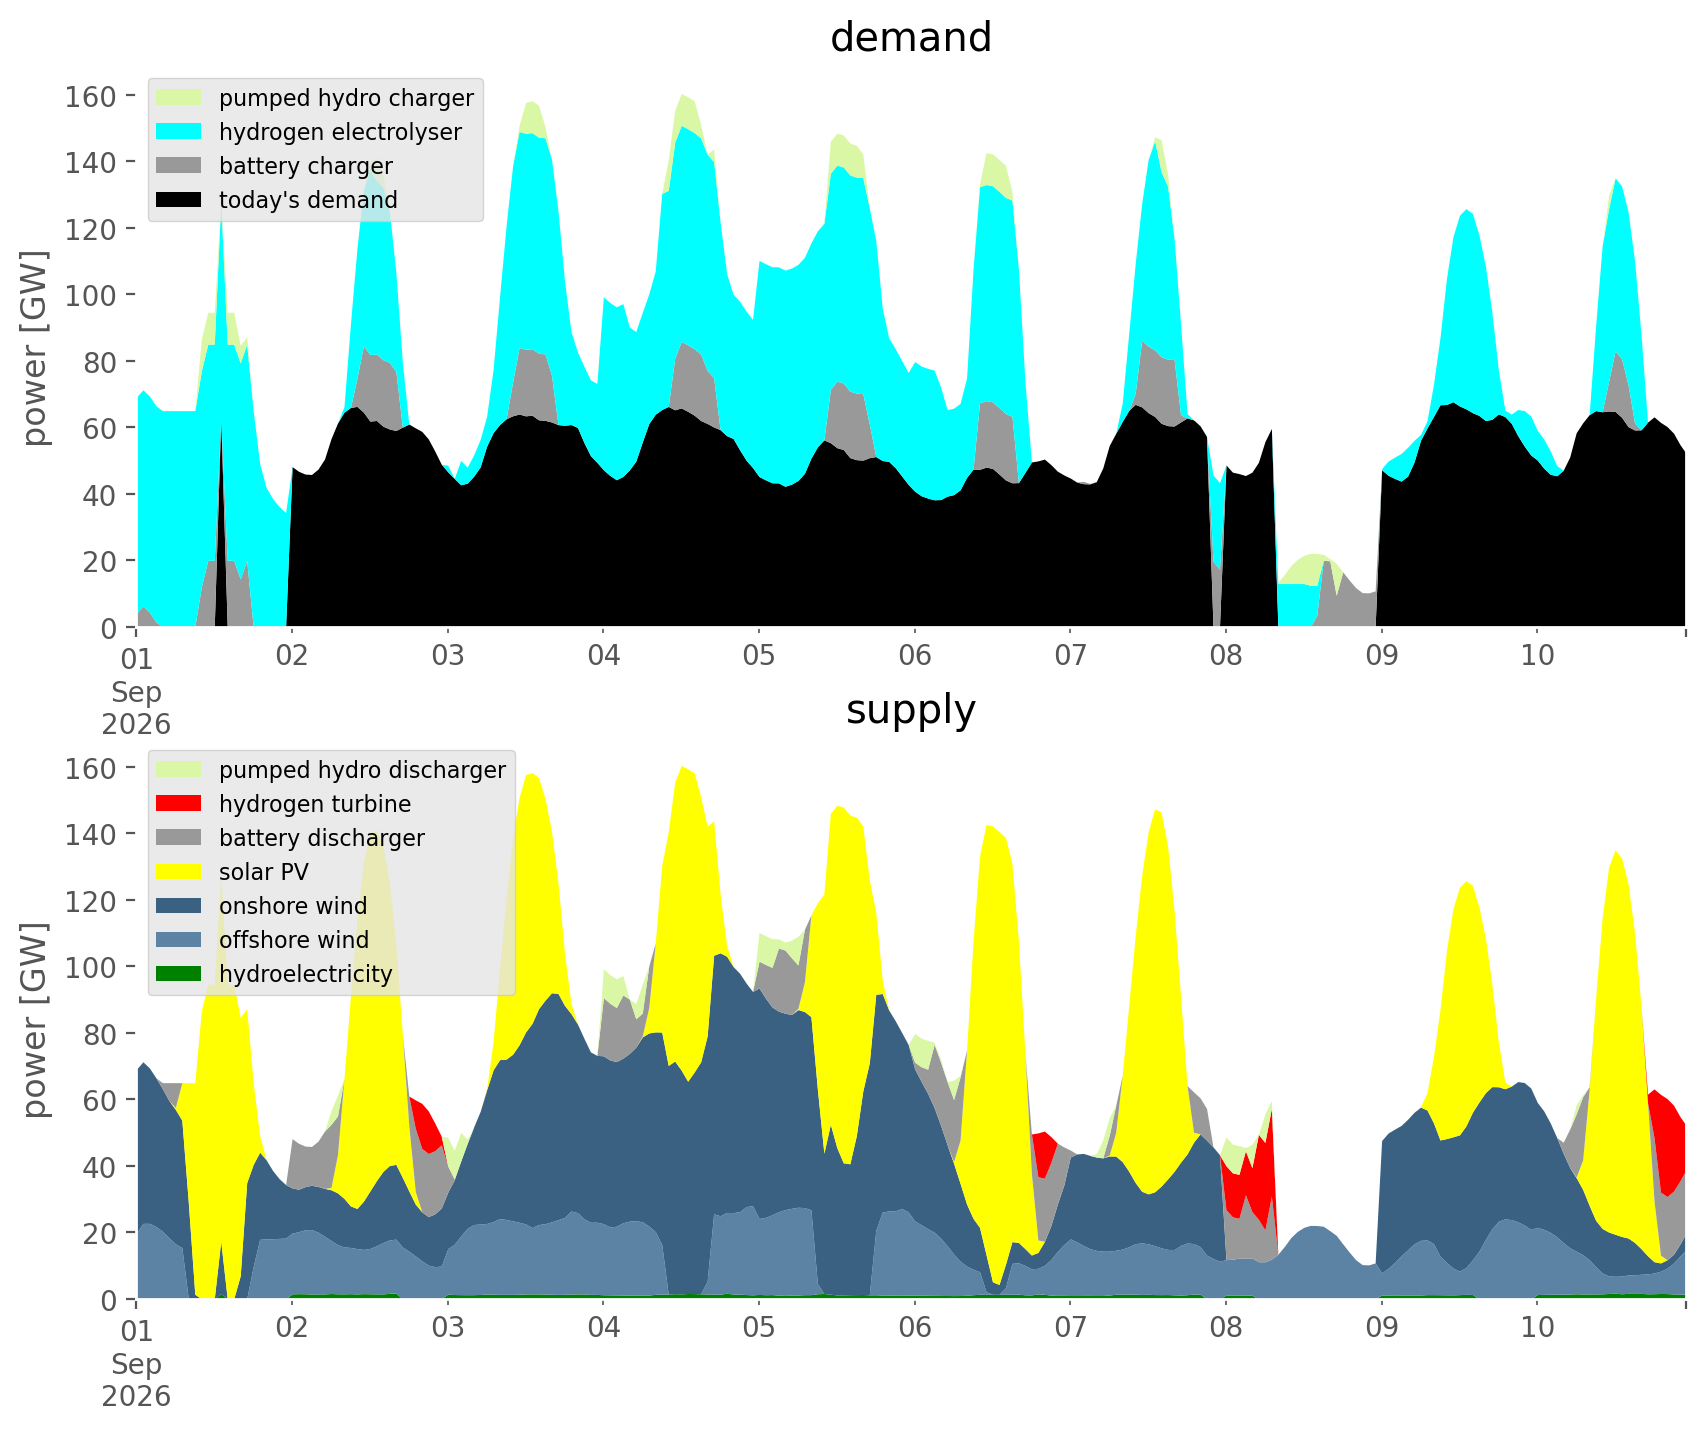
Task: Click the cyan hydrogen electrolyser legend swatch
Action: pyautogui.click(x=179, y=132)
